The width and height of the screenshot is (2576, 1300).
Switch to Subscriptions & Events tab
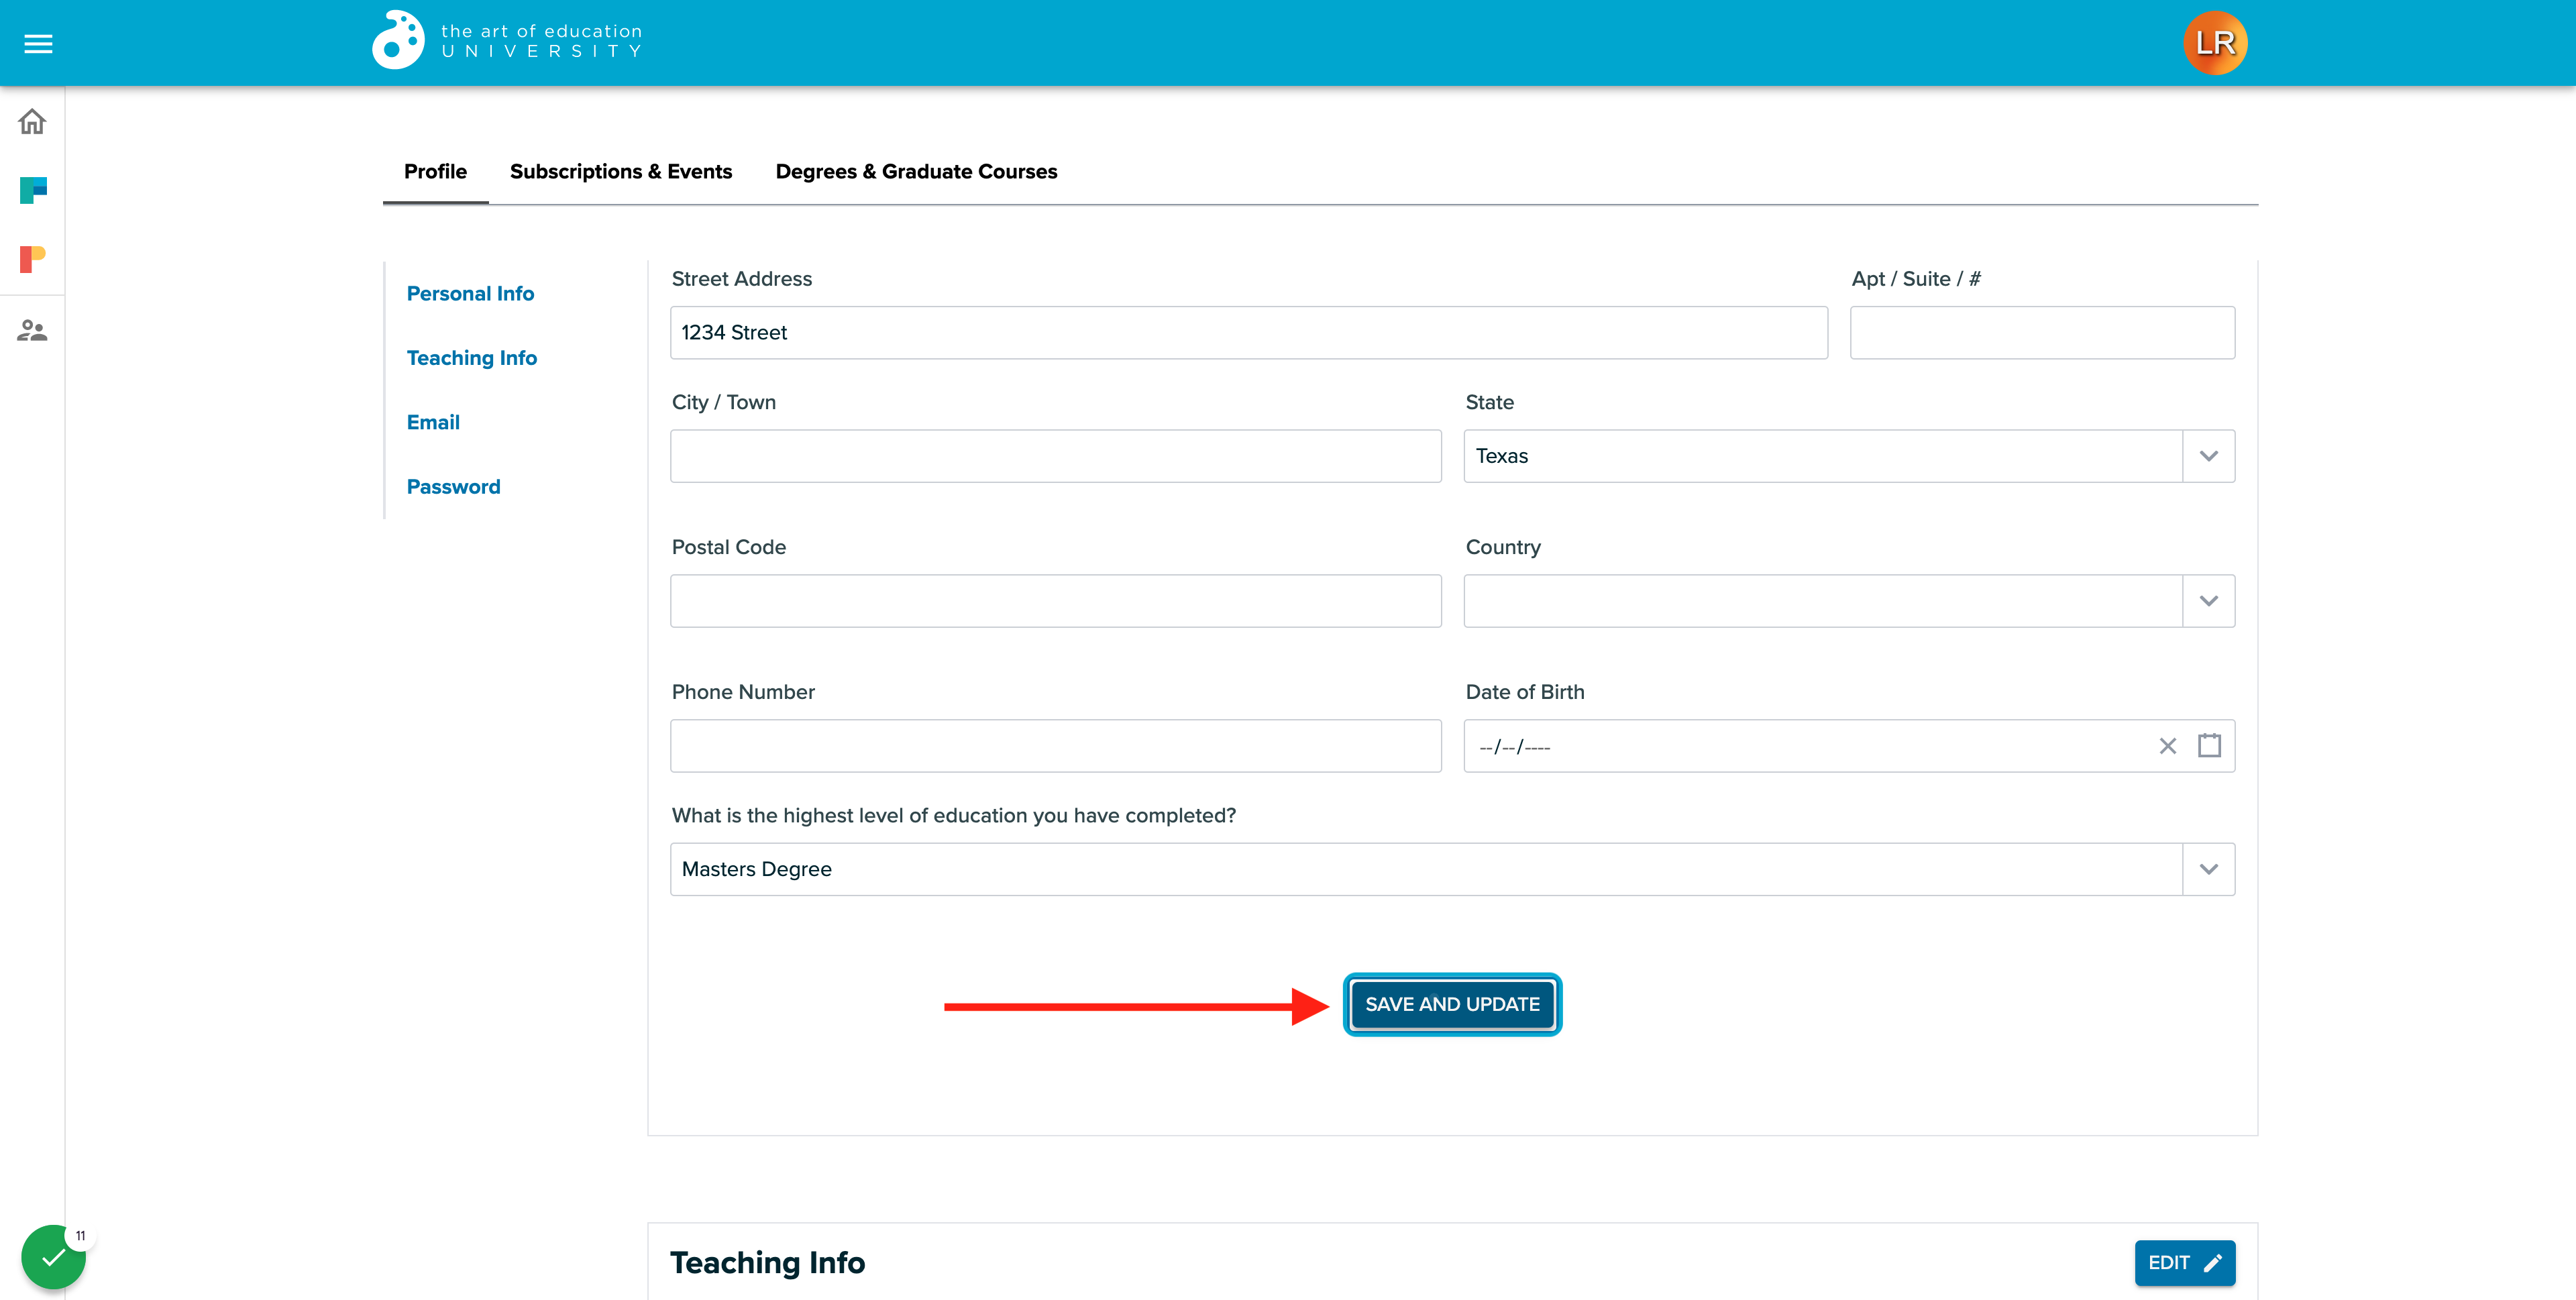coord(621,172)
